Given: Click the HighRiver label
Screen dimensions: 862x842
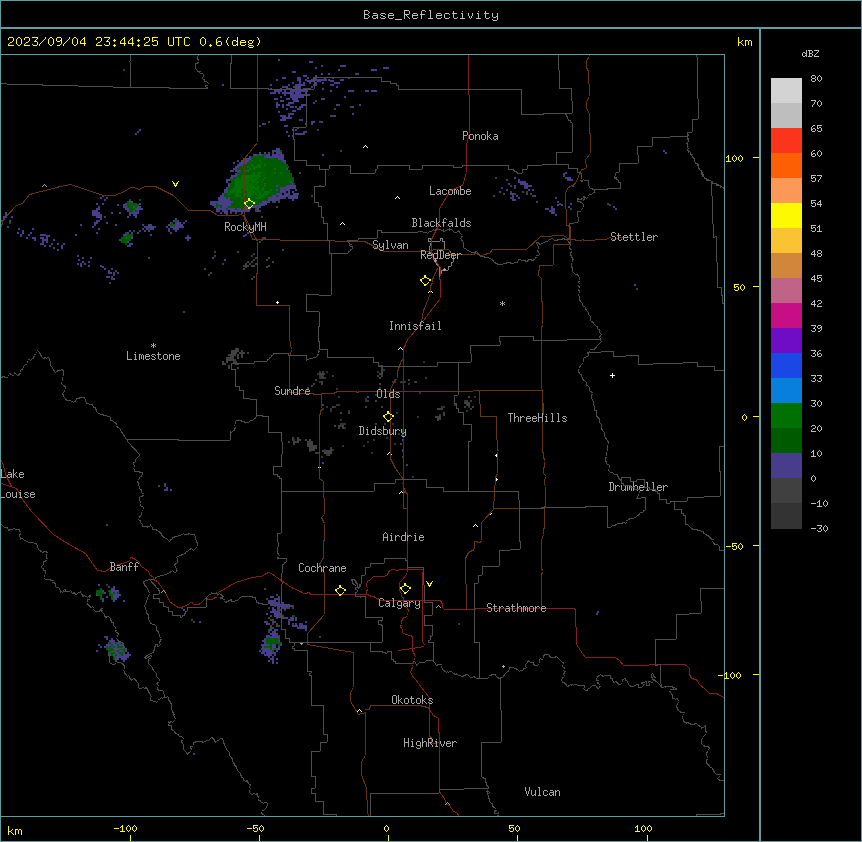Looking at the screenshot, I should coord(430,743).
